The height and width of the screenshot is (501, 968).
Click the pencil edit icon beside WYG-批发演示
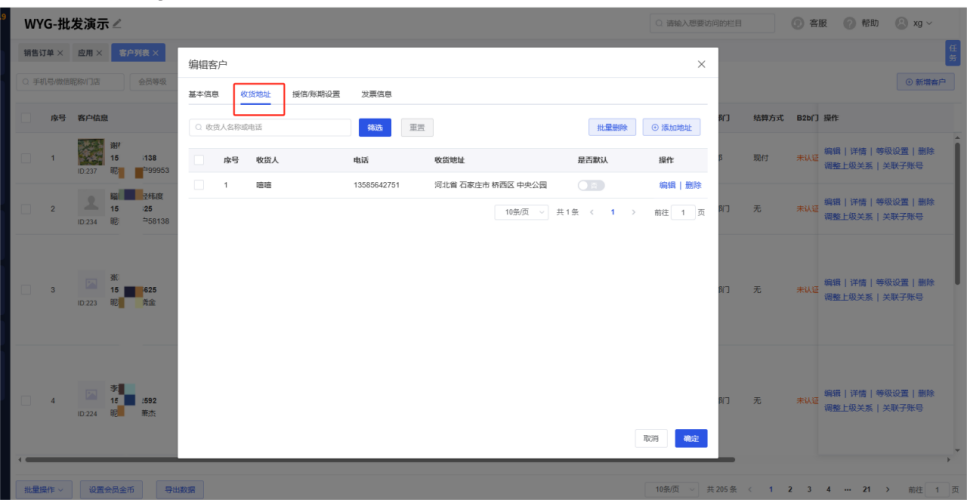[117, 23]
